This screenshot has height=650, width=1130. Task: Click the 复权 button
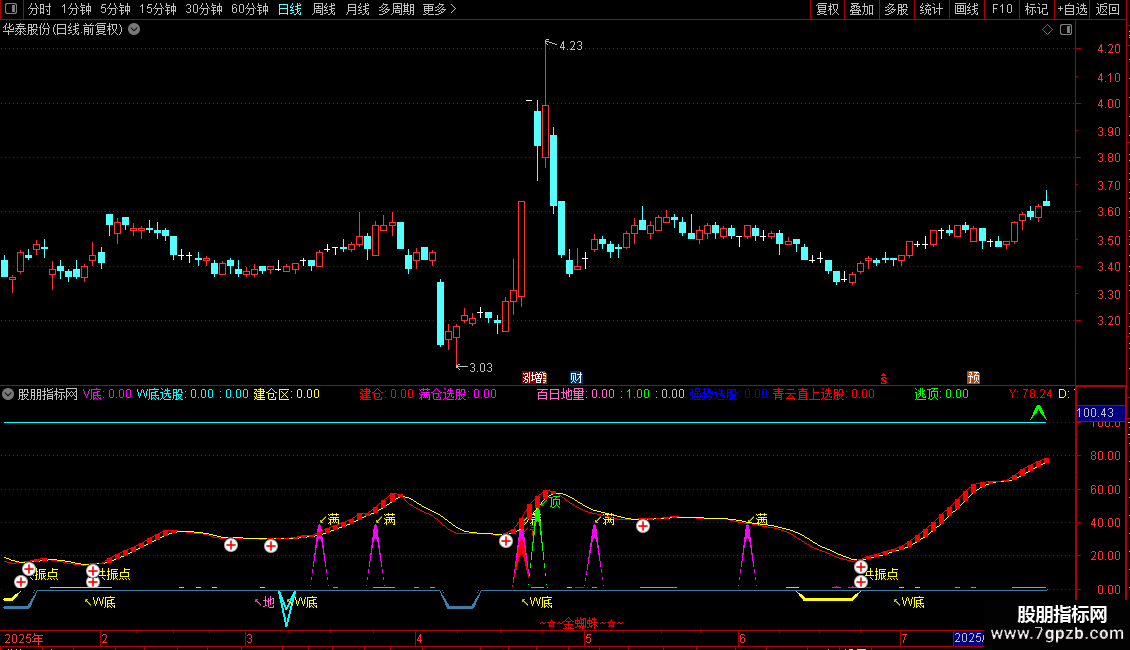coord(827,9)
